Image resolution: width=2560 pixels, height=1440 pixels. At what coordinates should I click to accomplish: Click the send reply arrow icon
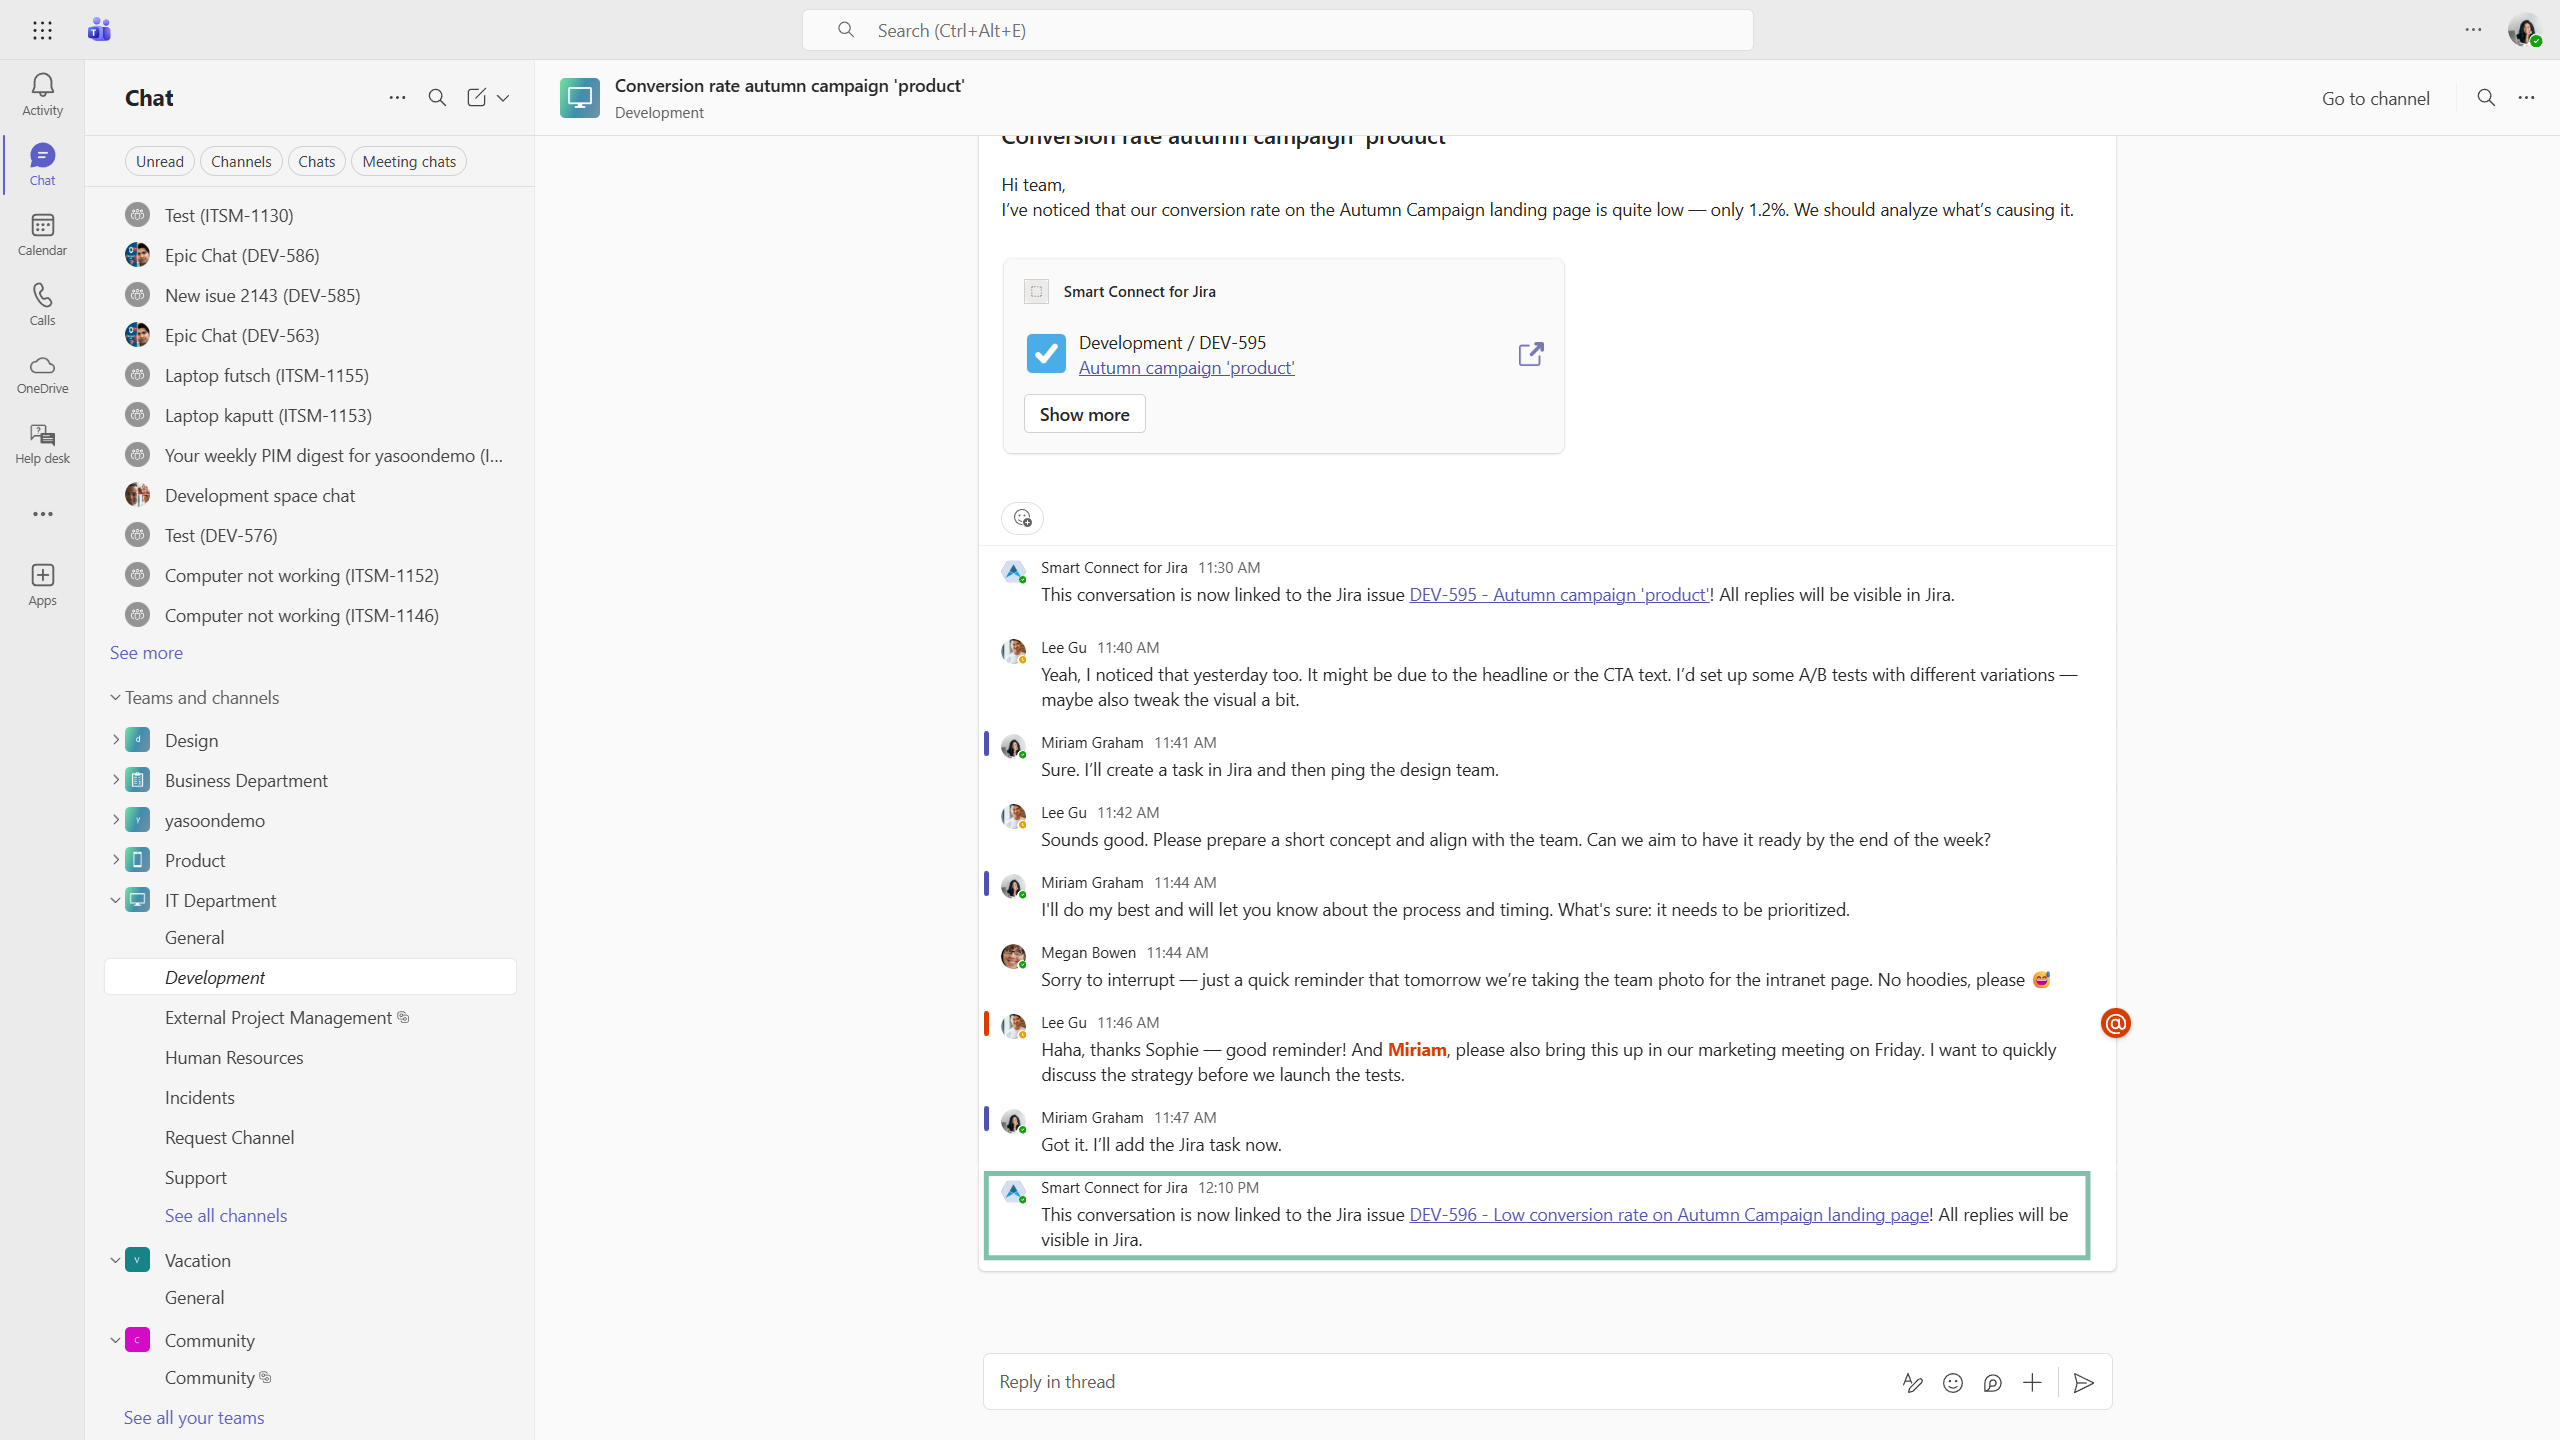(x=2084, y=1383)
